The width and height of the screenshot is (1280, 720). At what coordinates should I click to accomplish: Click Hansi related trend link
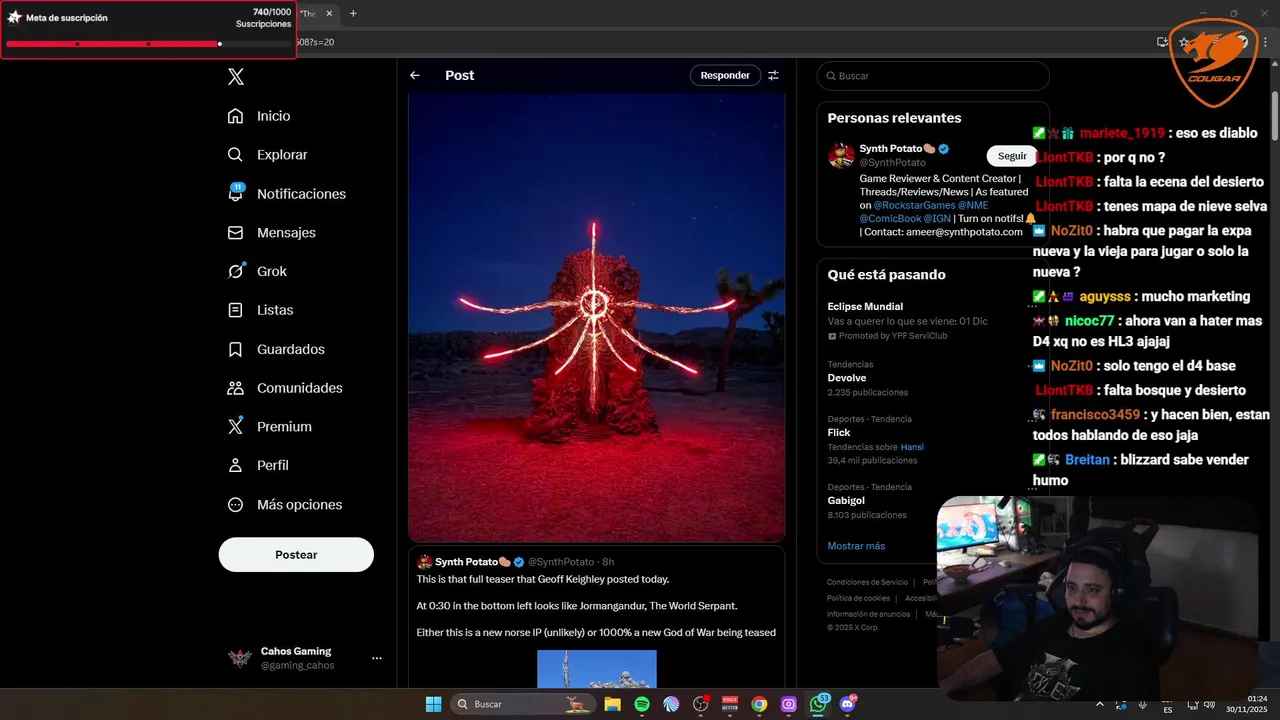[912, 447]
